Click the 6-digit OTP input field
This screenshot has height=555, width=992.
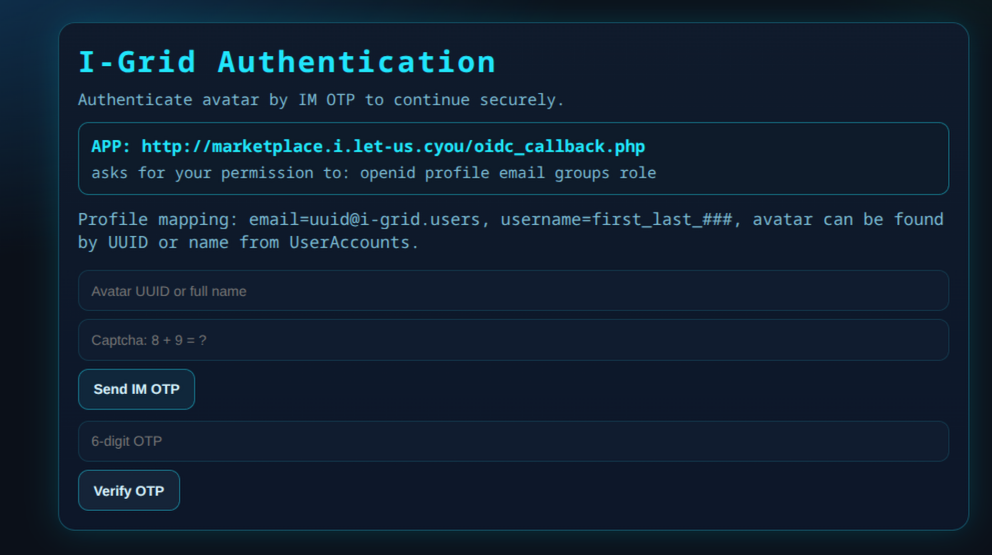click(x=513, y=441)
